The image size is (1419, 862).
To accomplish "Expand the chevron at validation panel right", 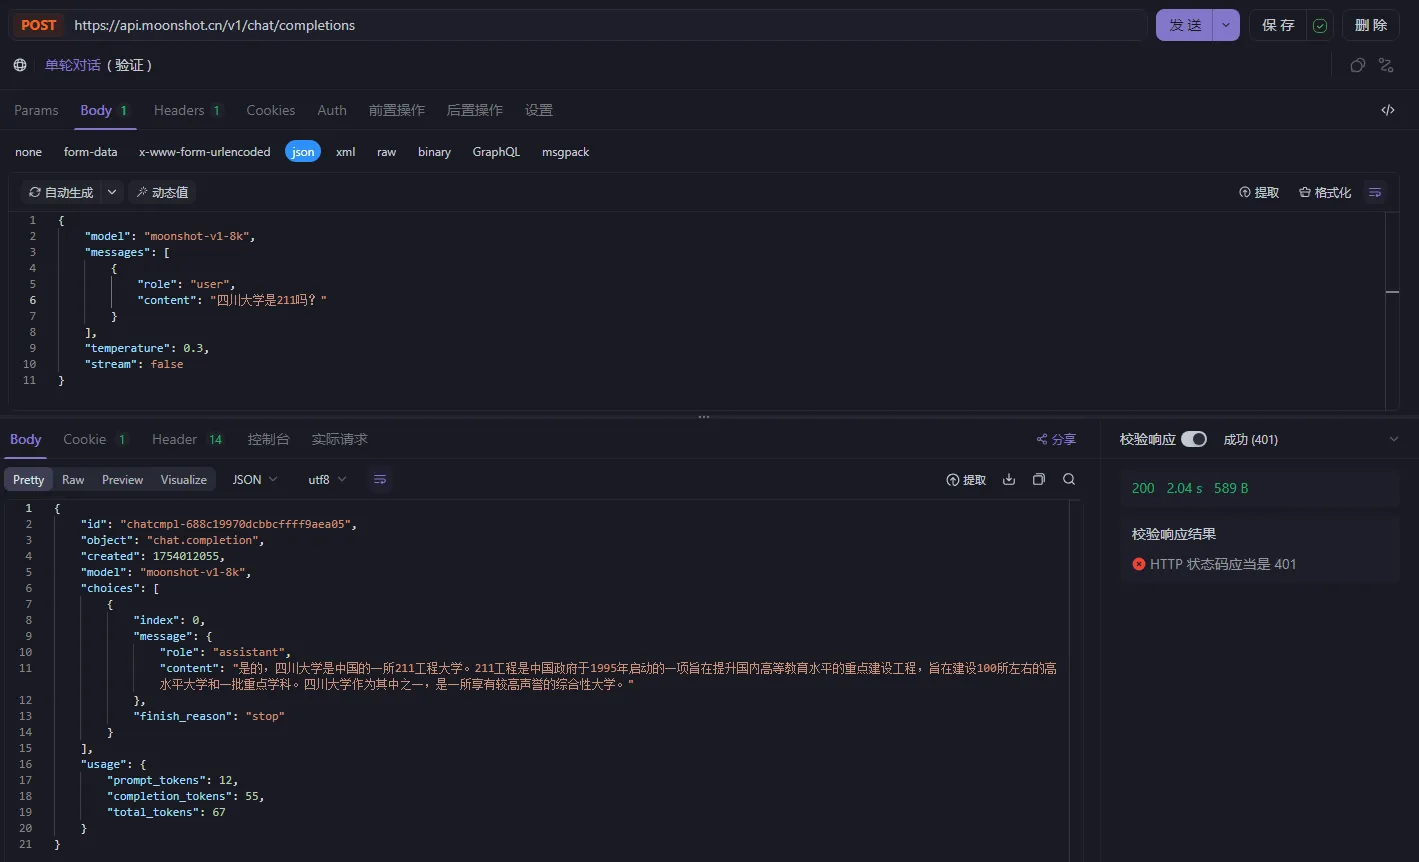I will [x=1394, y=439].
